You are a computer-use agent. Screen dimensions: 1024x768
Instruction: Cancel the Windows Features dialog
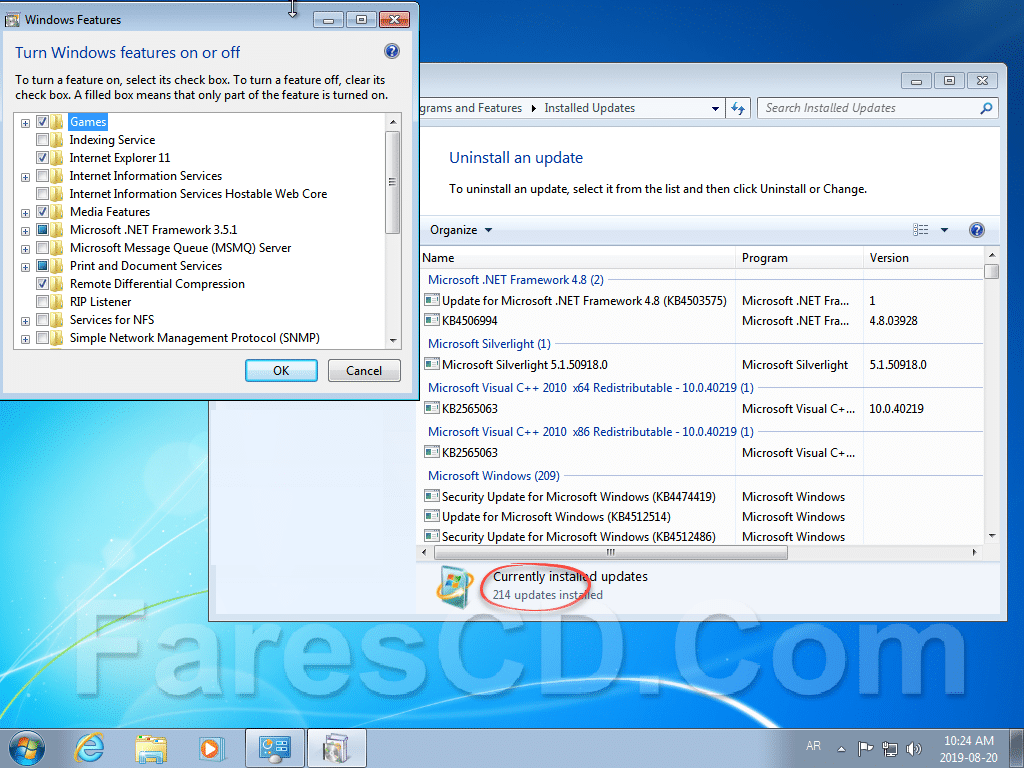(x=364, y=370)
